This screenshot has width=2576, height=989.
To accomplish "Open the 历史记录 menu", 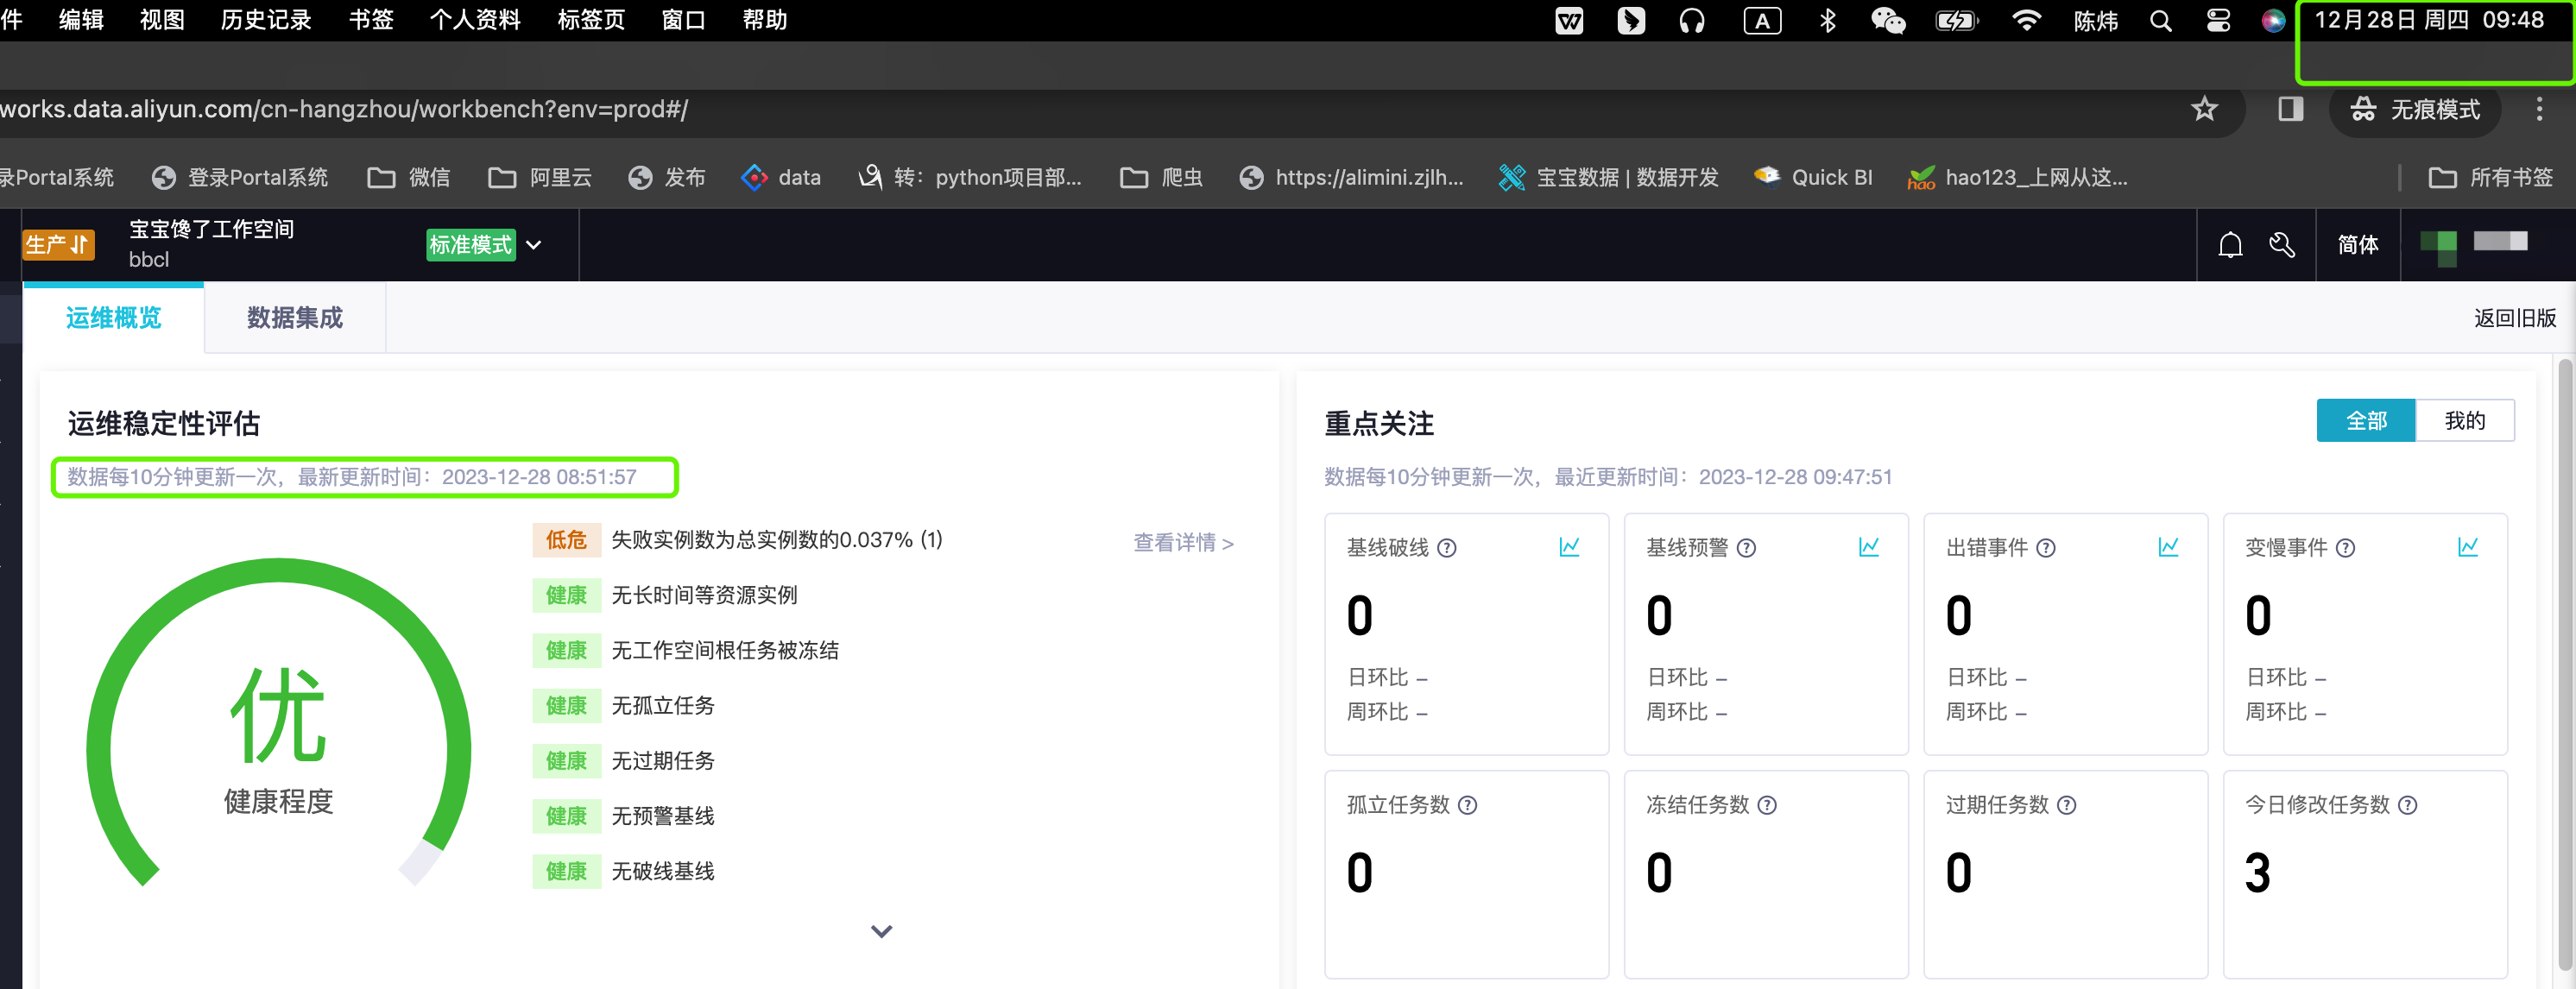I will tap(266, 20).
